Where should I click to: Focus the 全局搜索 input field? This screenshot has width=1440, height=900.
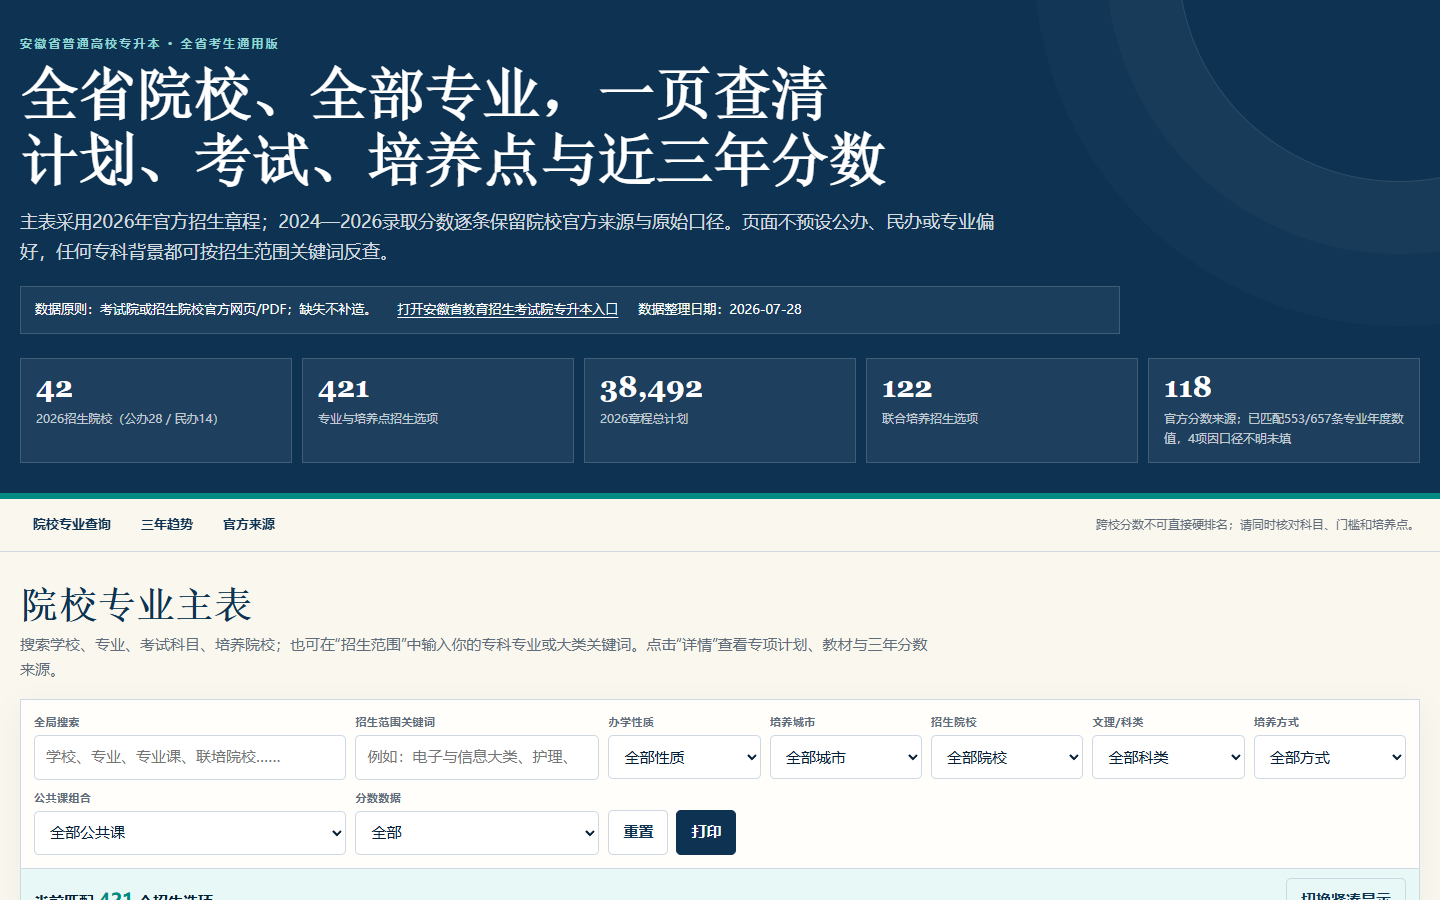190,757
